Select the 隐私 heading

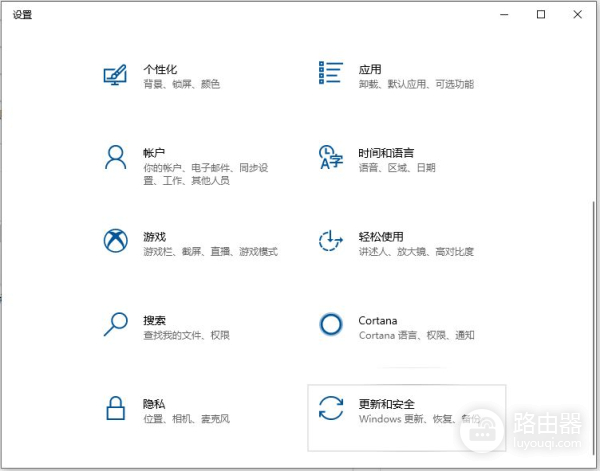tap(154, 404)
